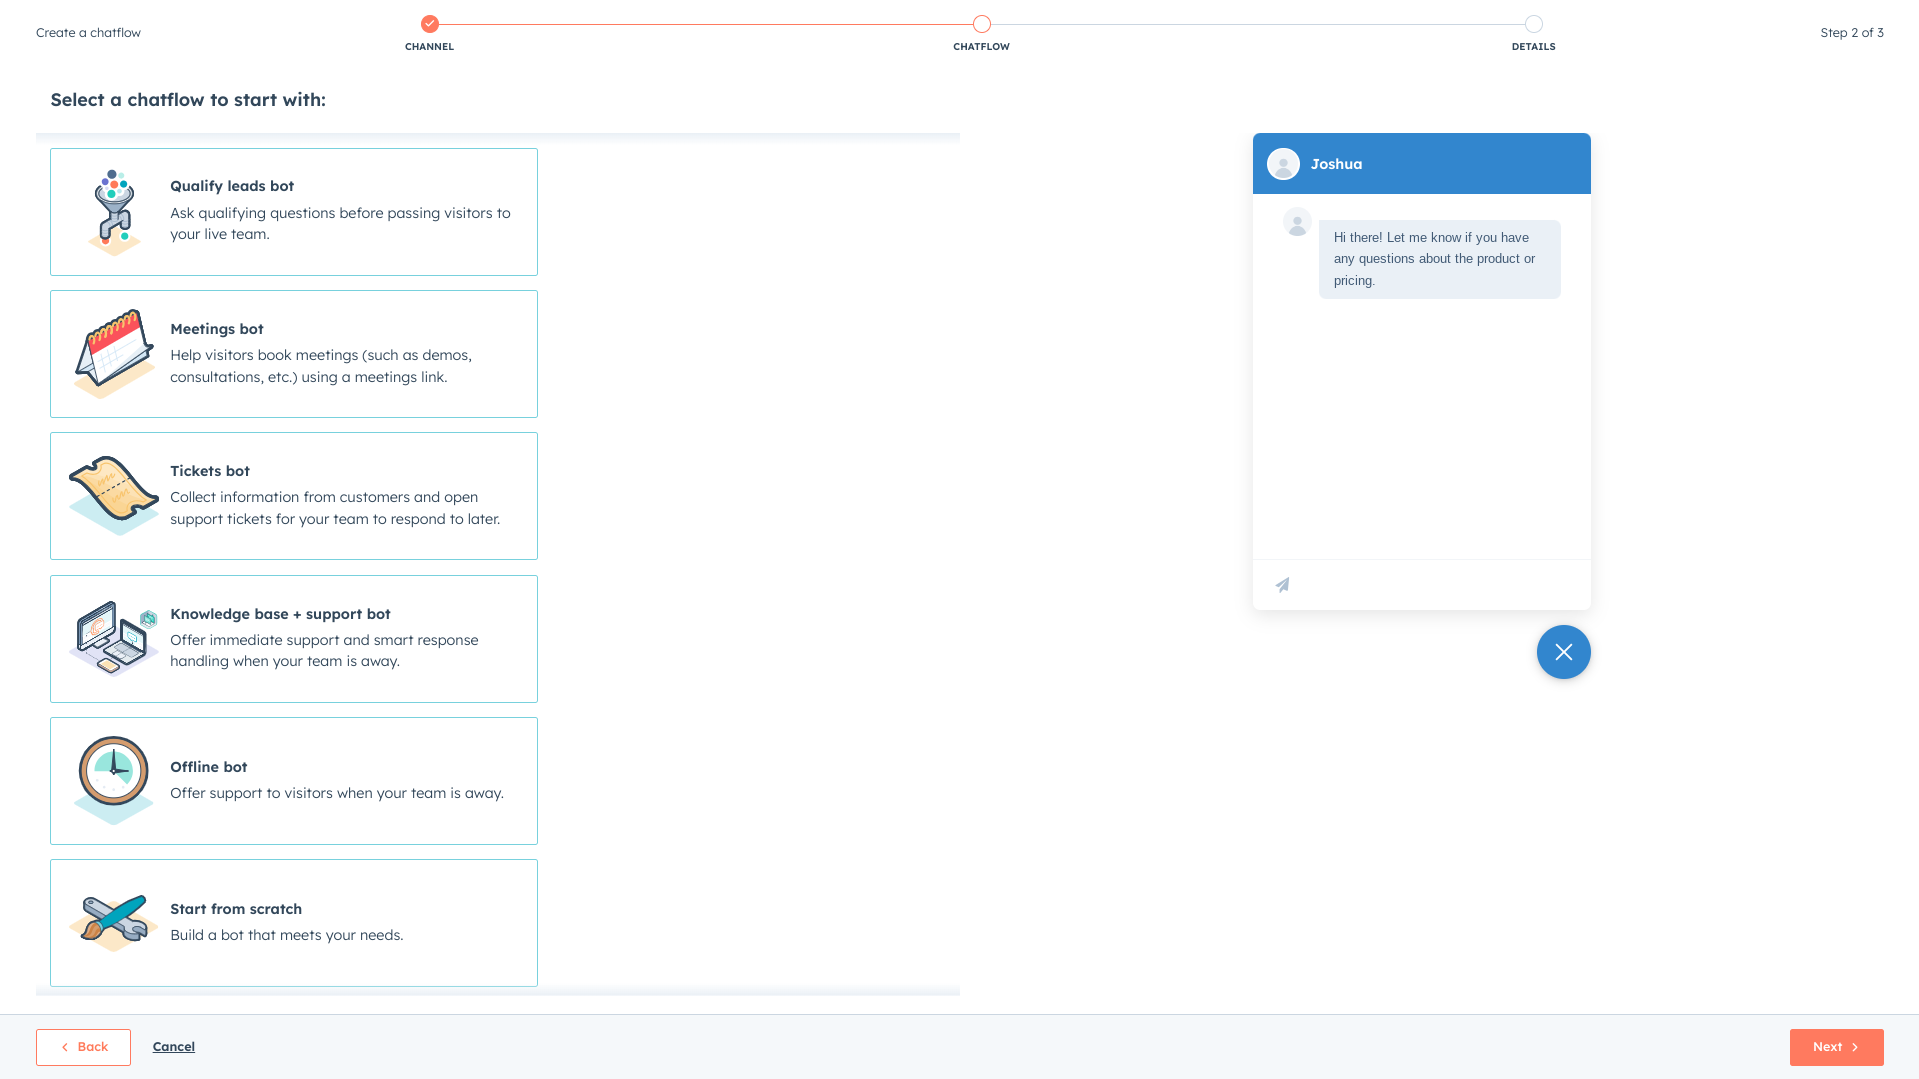
Task: Click 'Ask qualifying questions' description text
Action: tap(340, 224)
